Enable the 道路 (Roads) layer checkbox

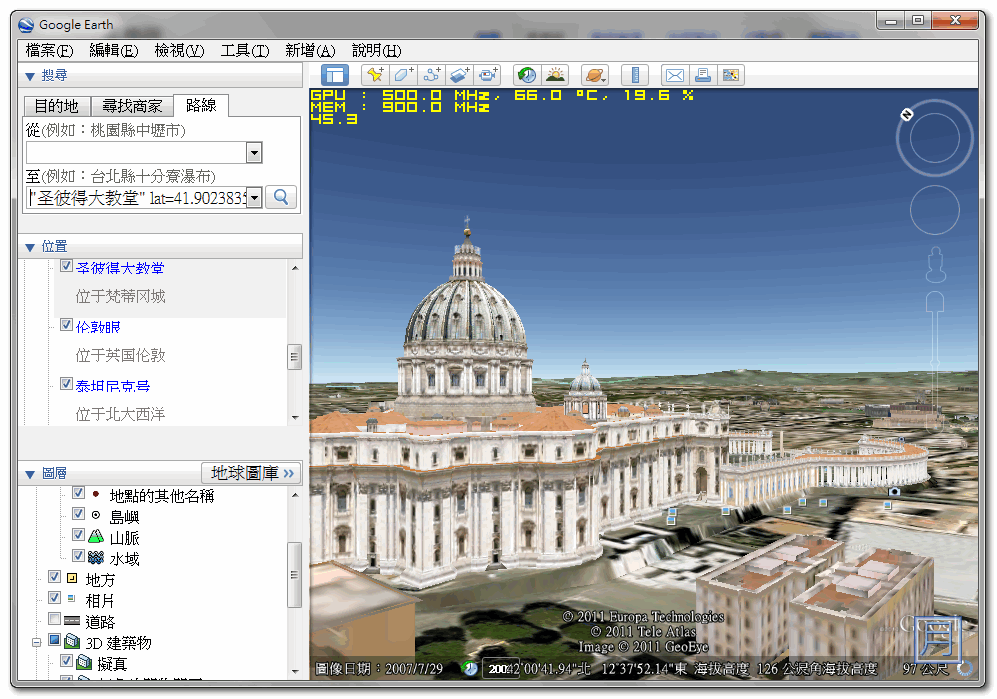55,620
